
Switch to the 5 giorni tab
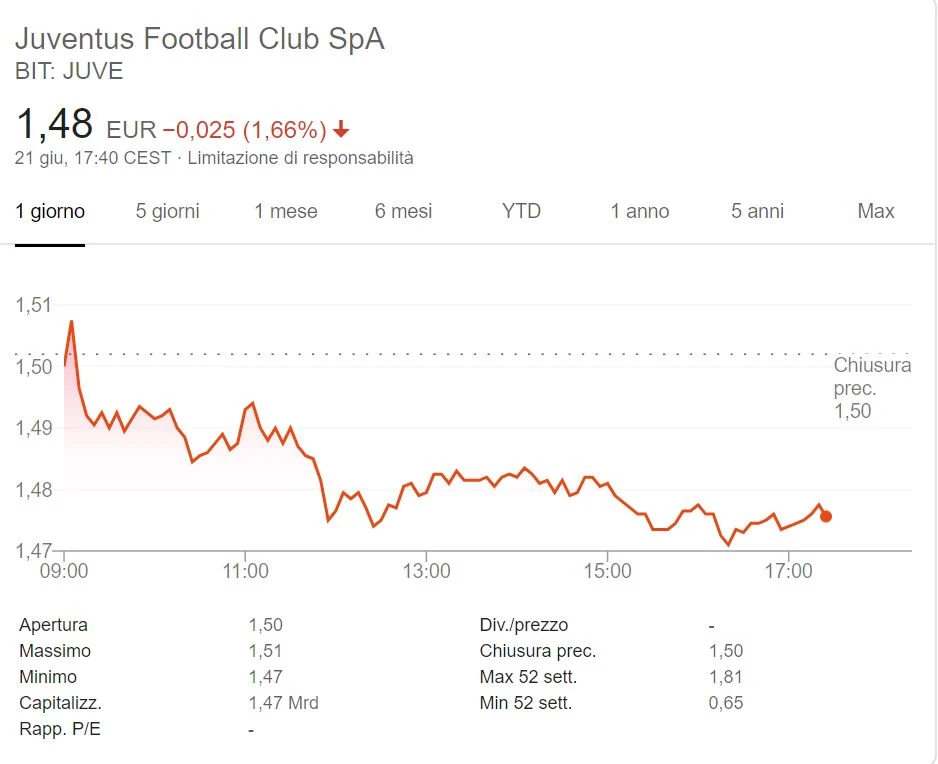pyautogui.click(x=167, y=211)
